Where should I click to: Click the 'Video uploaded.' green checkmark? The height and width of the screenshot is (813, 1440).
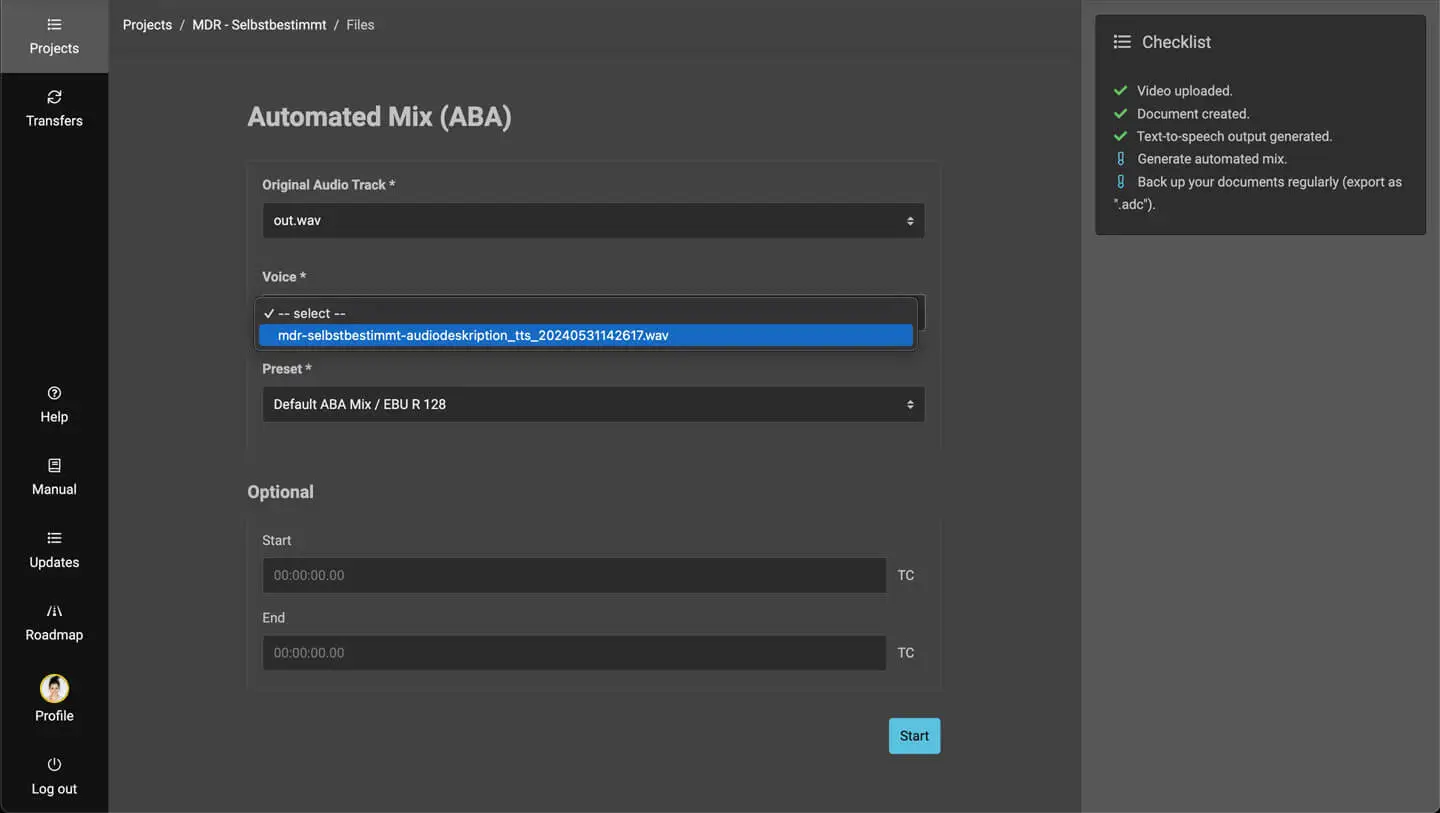pyautogui.click(x=1120, y=91)
